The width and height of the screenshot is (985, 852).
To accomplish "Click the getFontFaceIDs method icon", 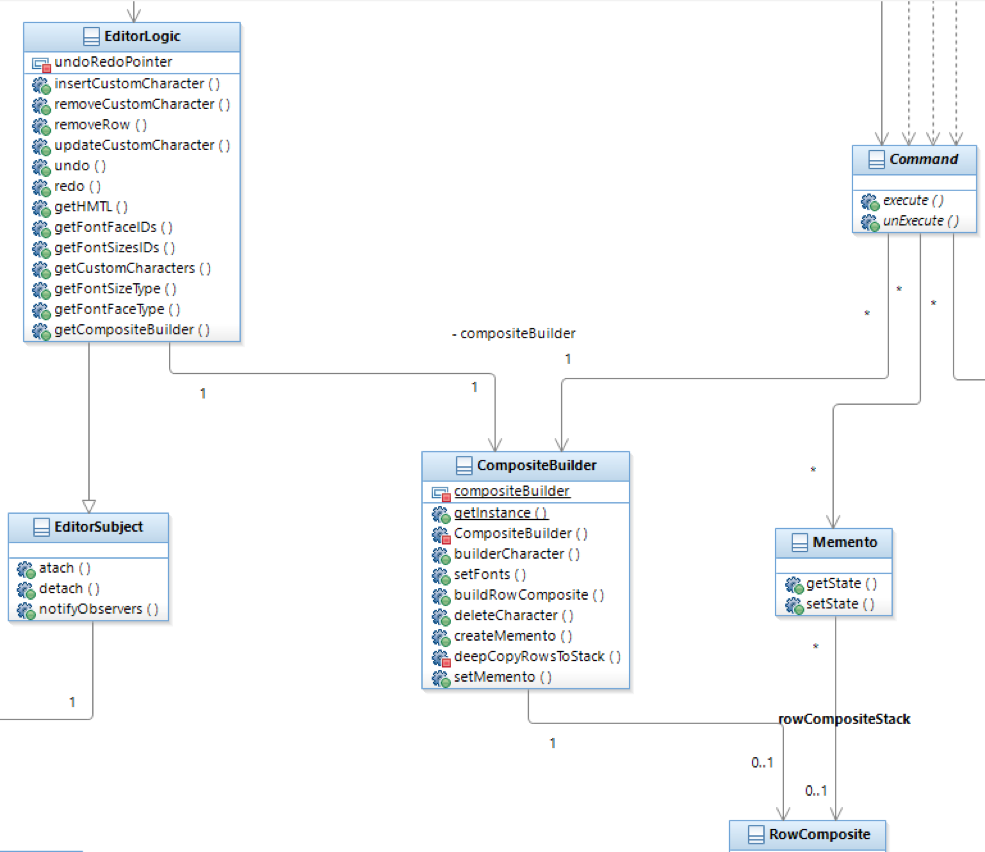I will (41, 228).
